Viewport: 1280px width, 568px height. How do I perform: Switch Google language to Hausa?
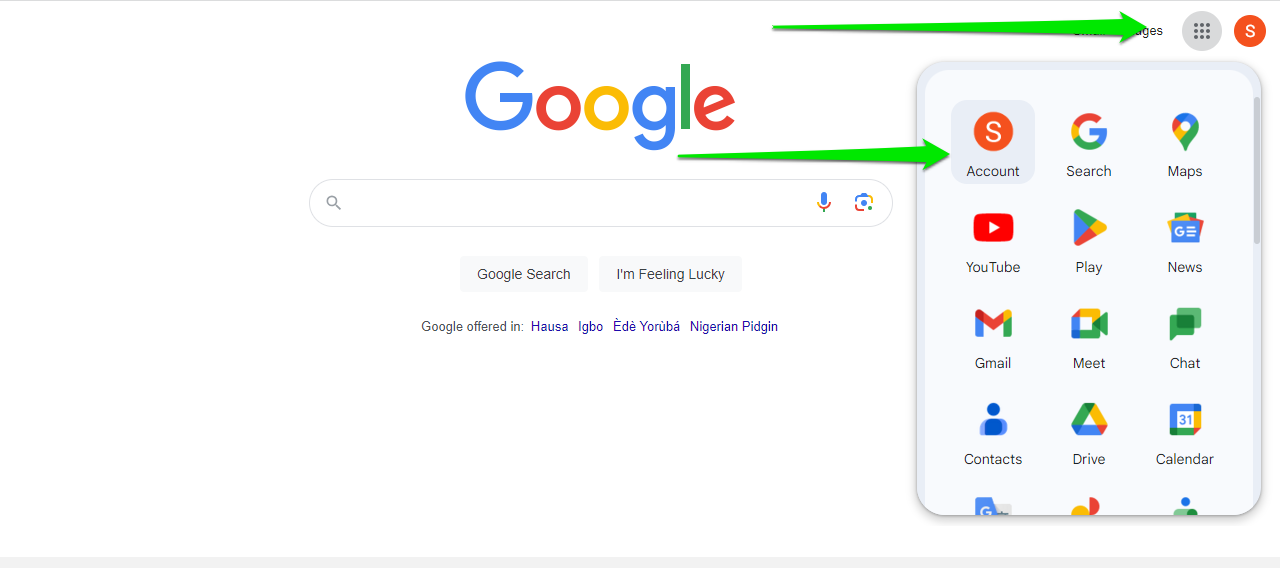click(549, 326)
